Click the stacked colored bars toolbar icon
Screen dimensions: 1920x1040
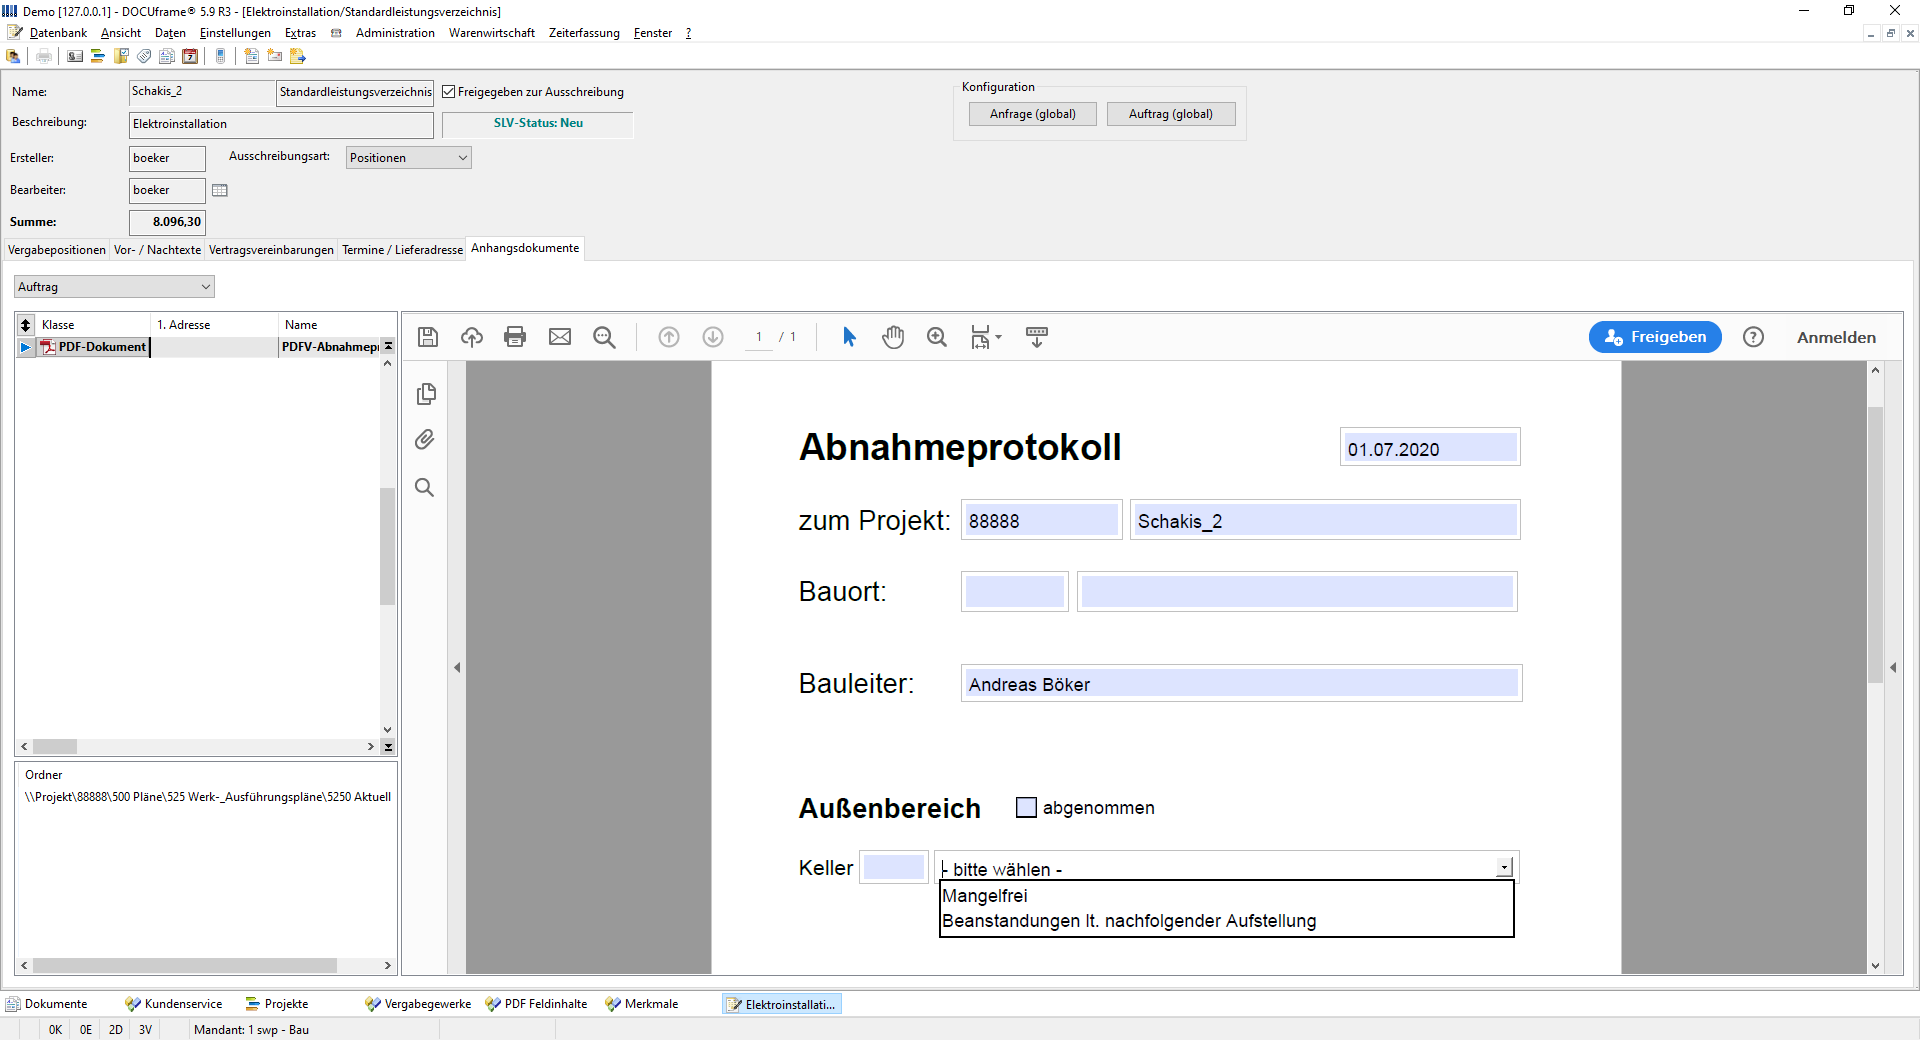click(x=98, y=56)
